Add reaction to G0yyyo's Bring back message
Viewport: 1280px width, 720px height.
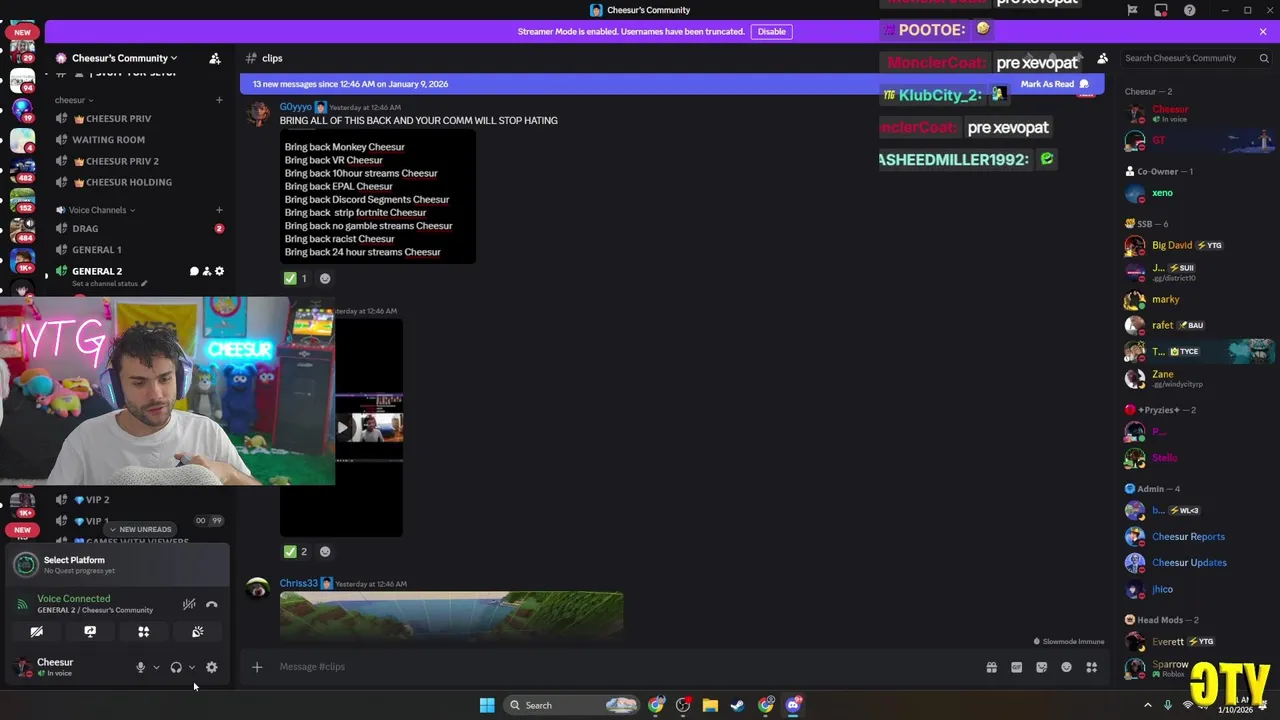(x=325, y=278)
